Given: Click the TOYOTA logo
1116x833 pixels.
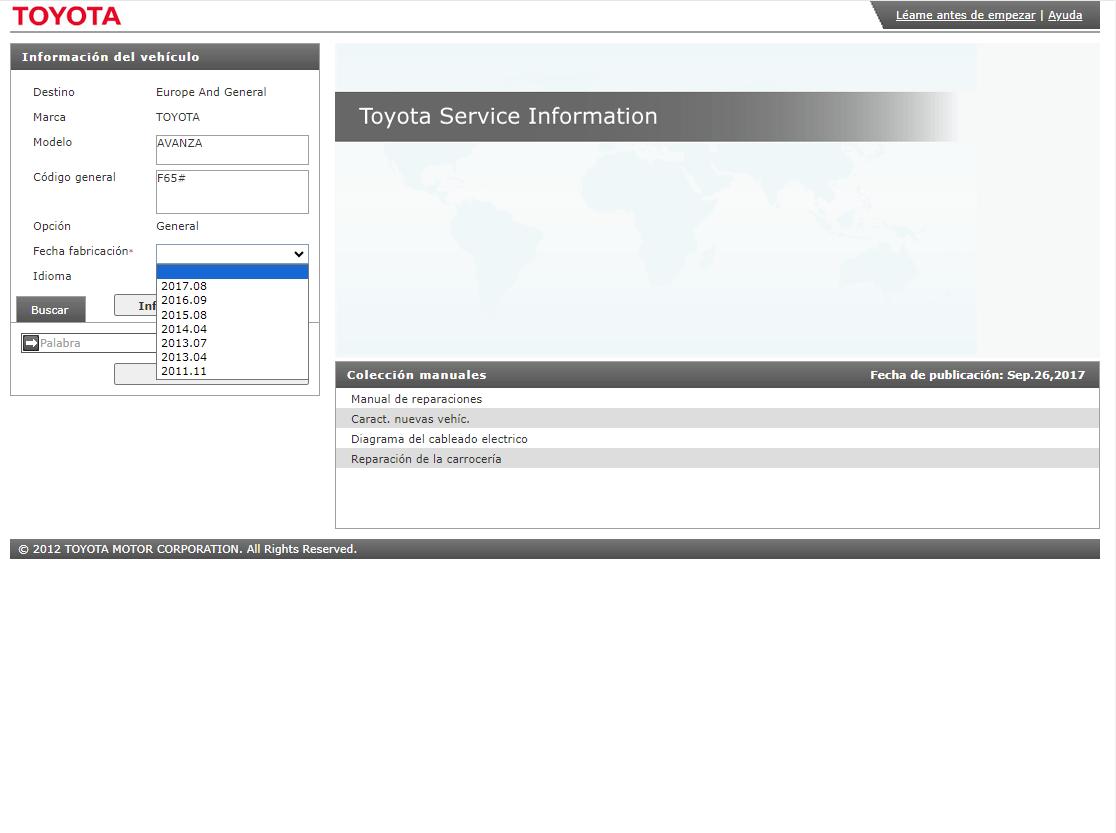Looking at the screenshot, I should point(67,16).
